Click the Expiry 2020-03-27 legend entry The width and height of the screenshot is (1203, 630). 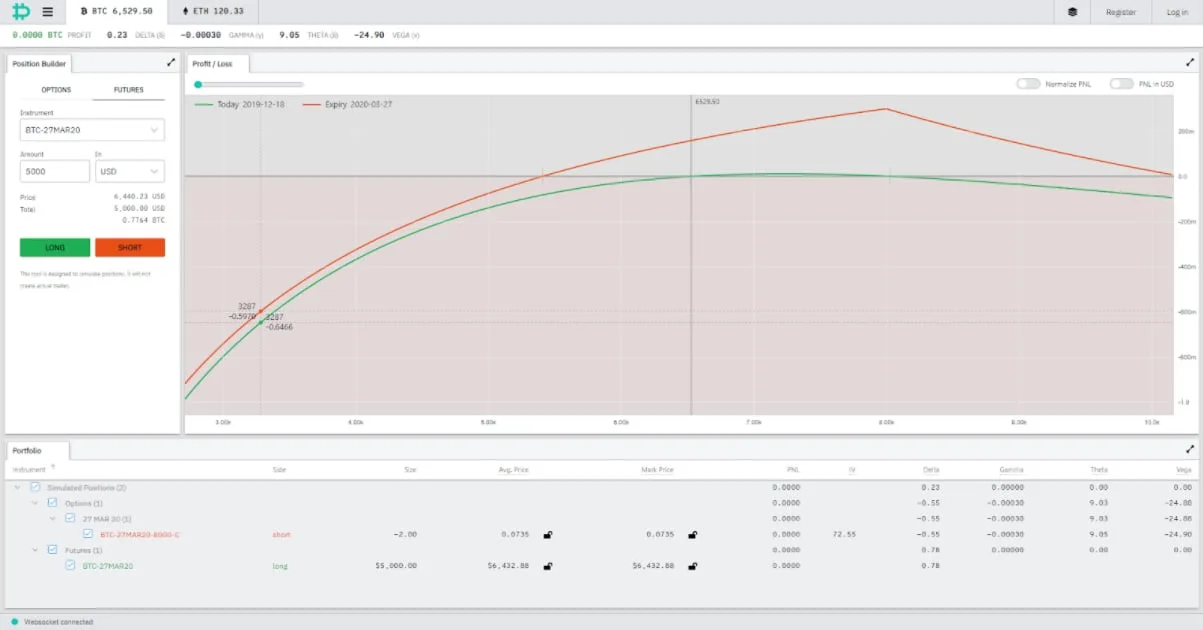click(346, 104)
